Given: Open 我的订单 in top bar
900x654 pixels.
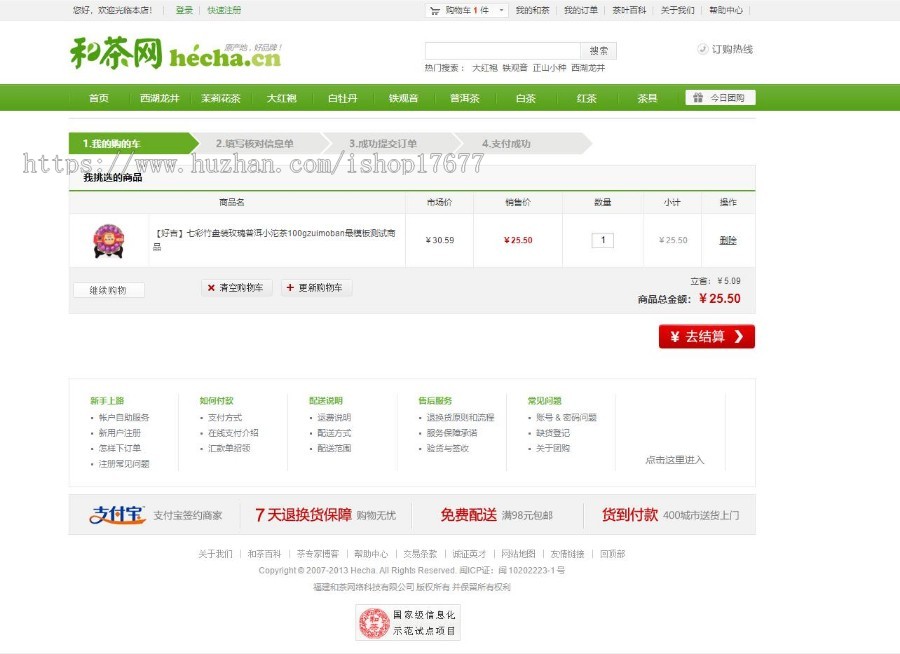Looking at the screenshot, I should pyautogui.click(x=580, y=10).
